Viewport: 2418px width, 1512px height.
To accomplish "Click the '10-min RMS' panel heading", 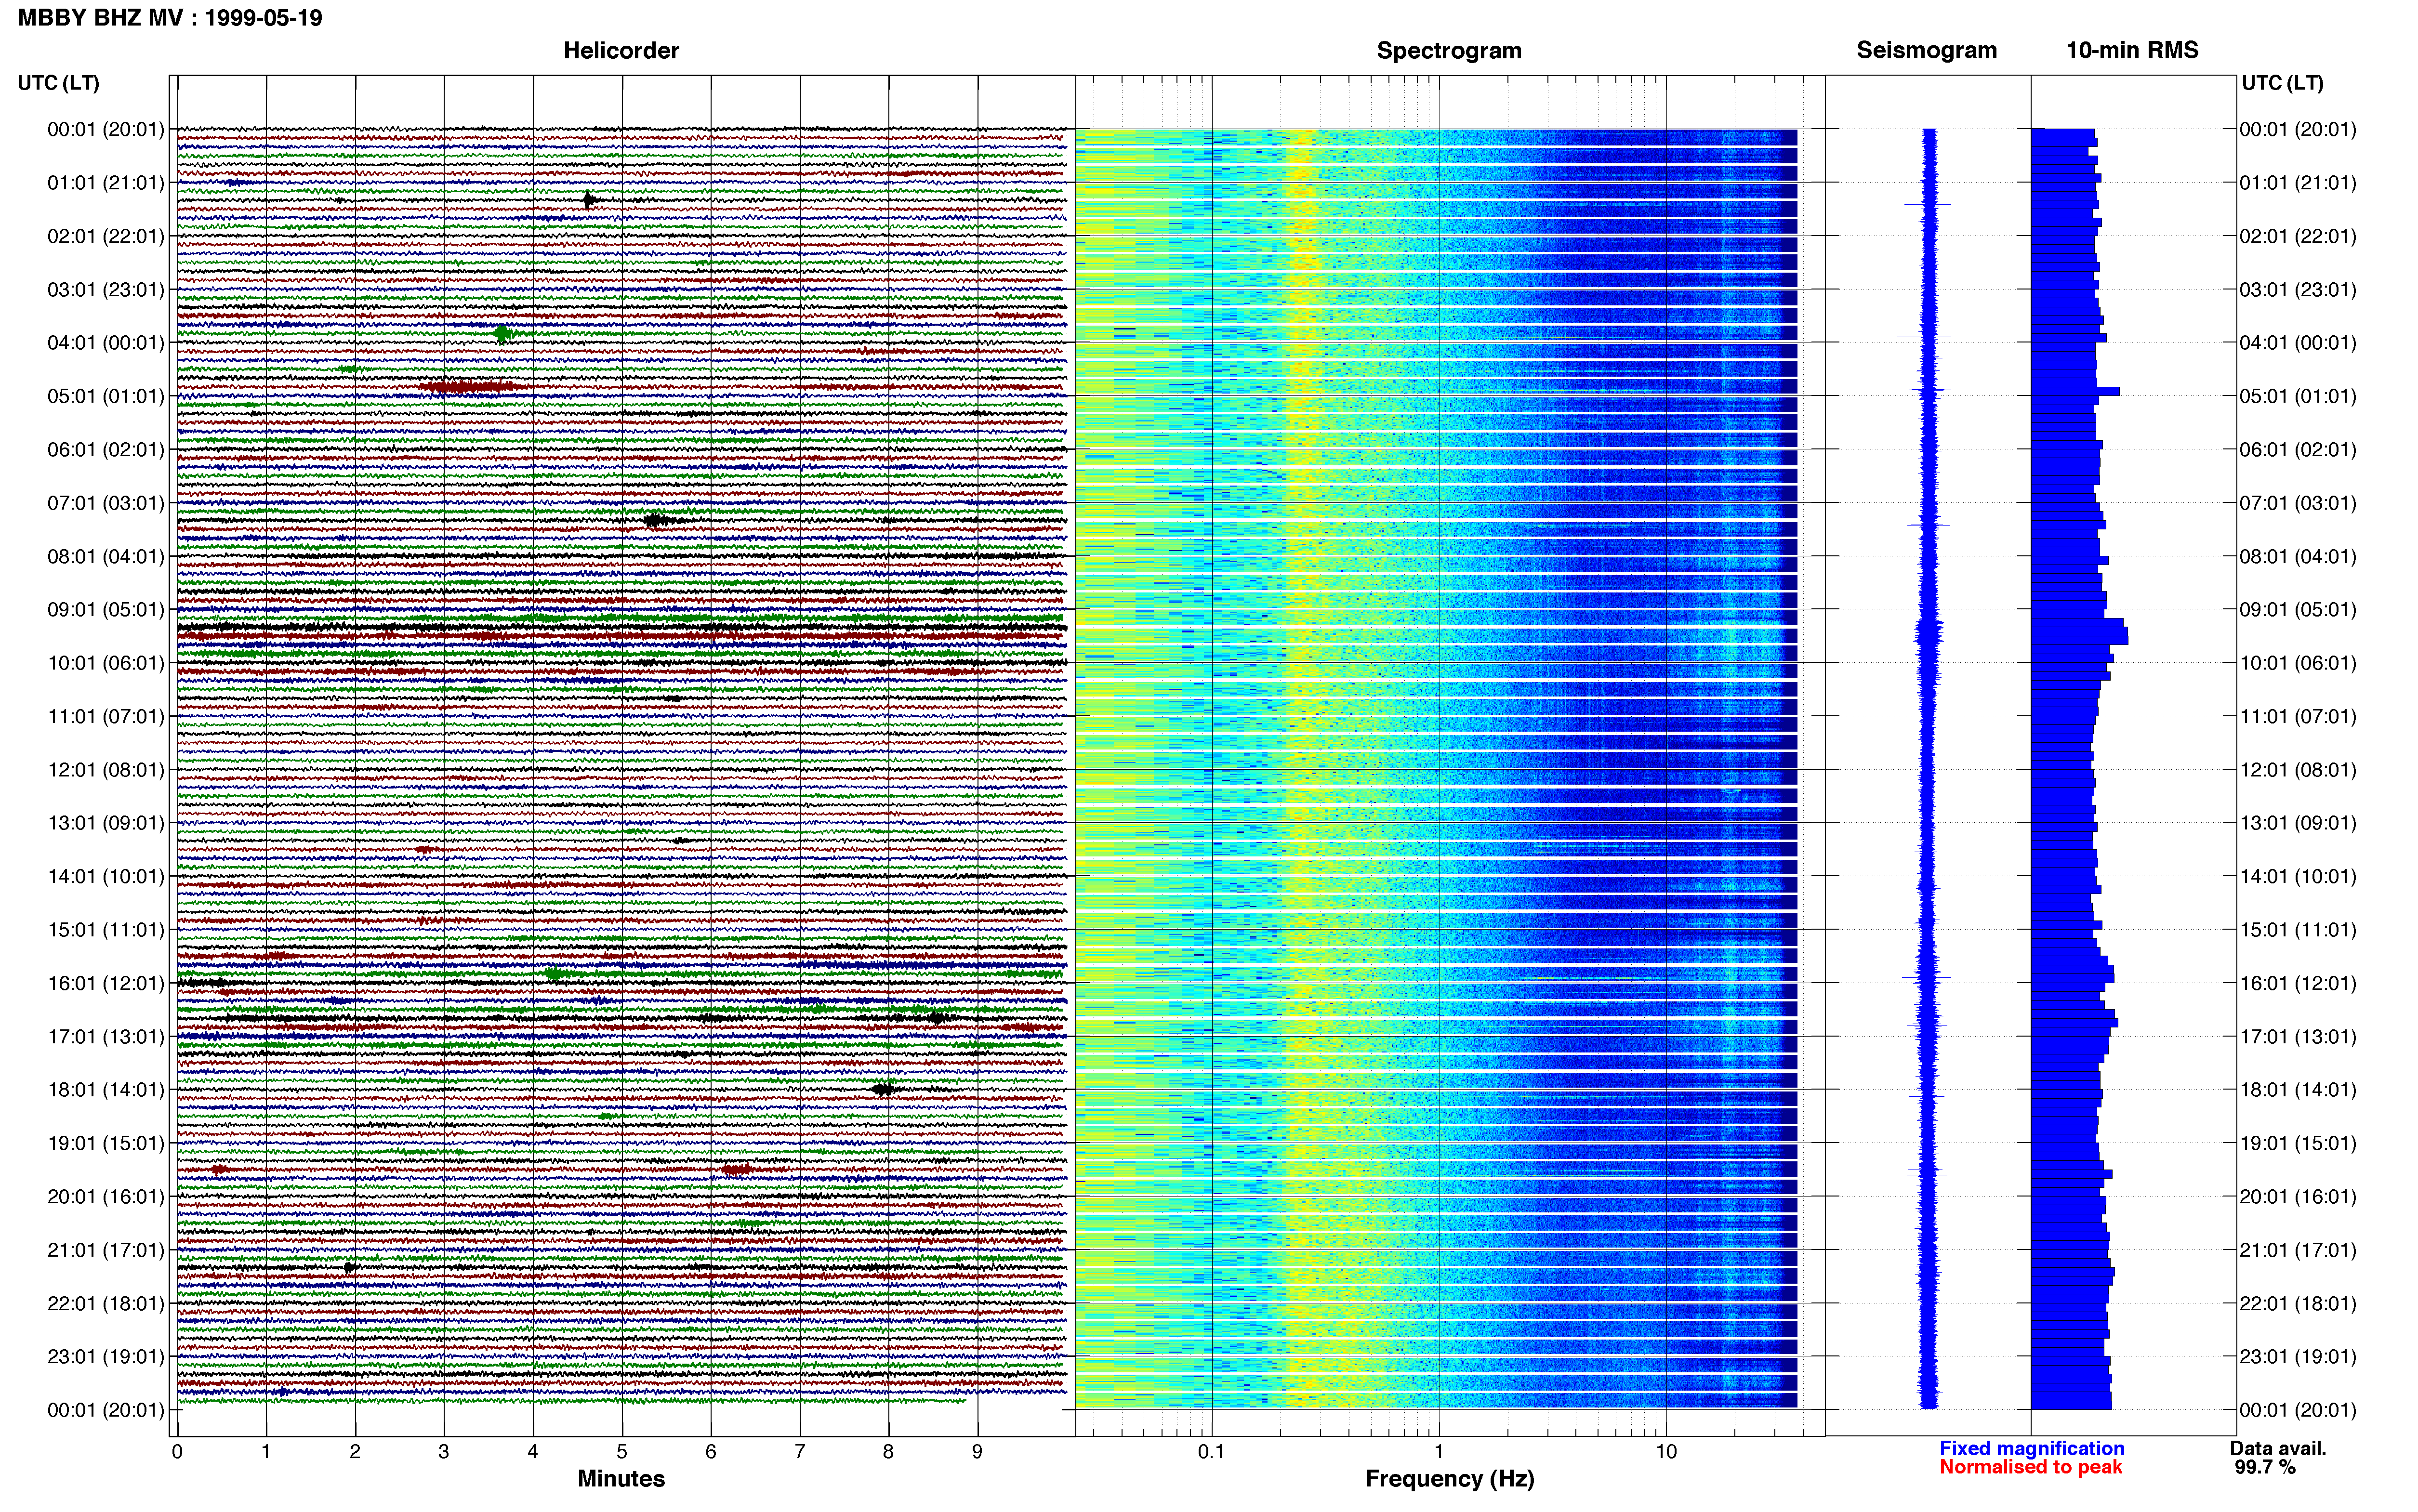I will (x=2132, y=50).
